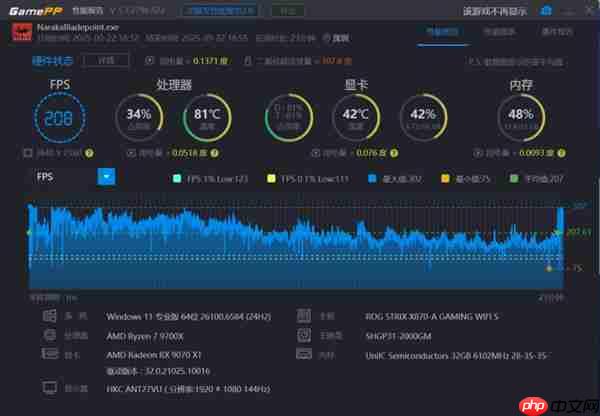
Task: Click the graphics card icon beside Radeon RX 9070 XT
Action: coord(50,353)
